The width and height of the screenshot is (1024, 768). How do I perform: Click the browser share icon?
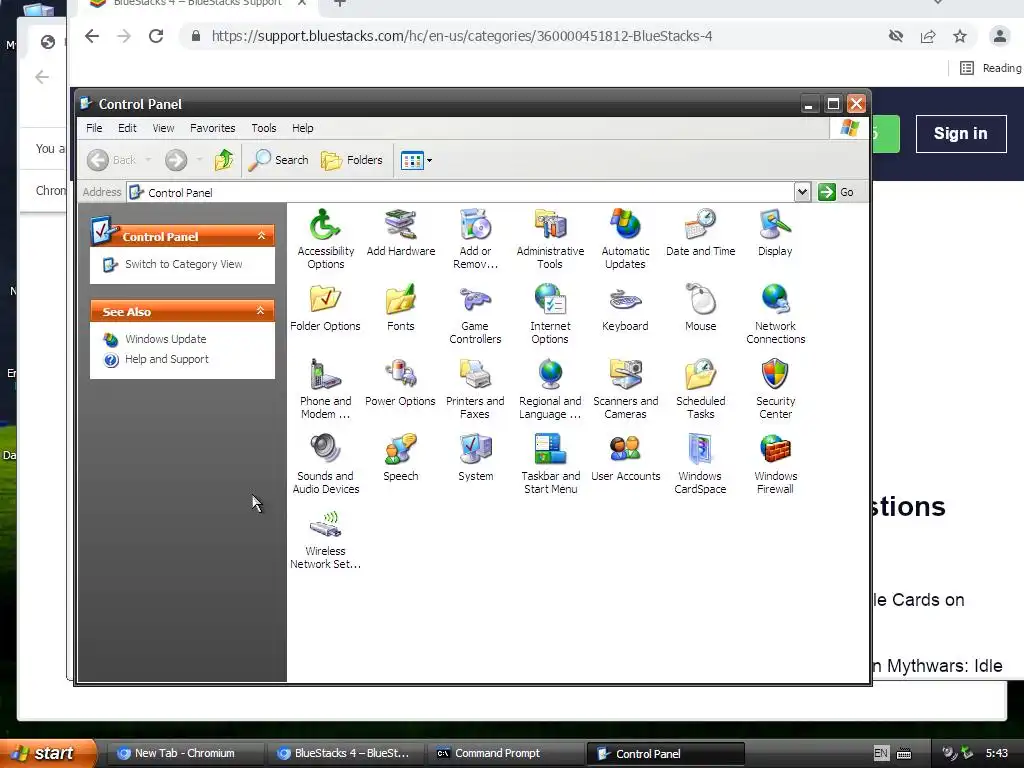[x=928, y=36]
